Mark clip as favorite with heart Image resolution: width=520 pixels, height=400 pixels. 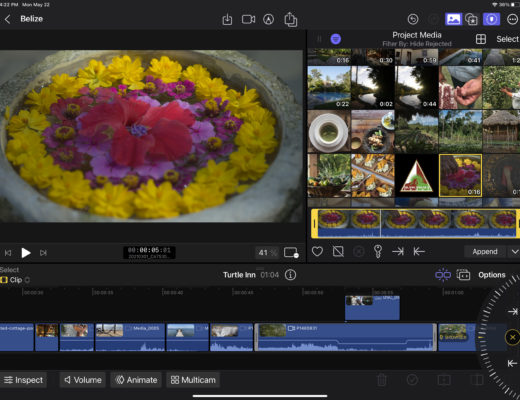[317, 251]
